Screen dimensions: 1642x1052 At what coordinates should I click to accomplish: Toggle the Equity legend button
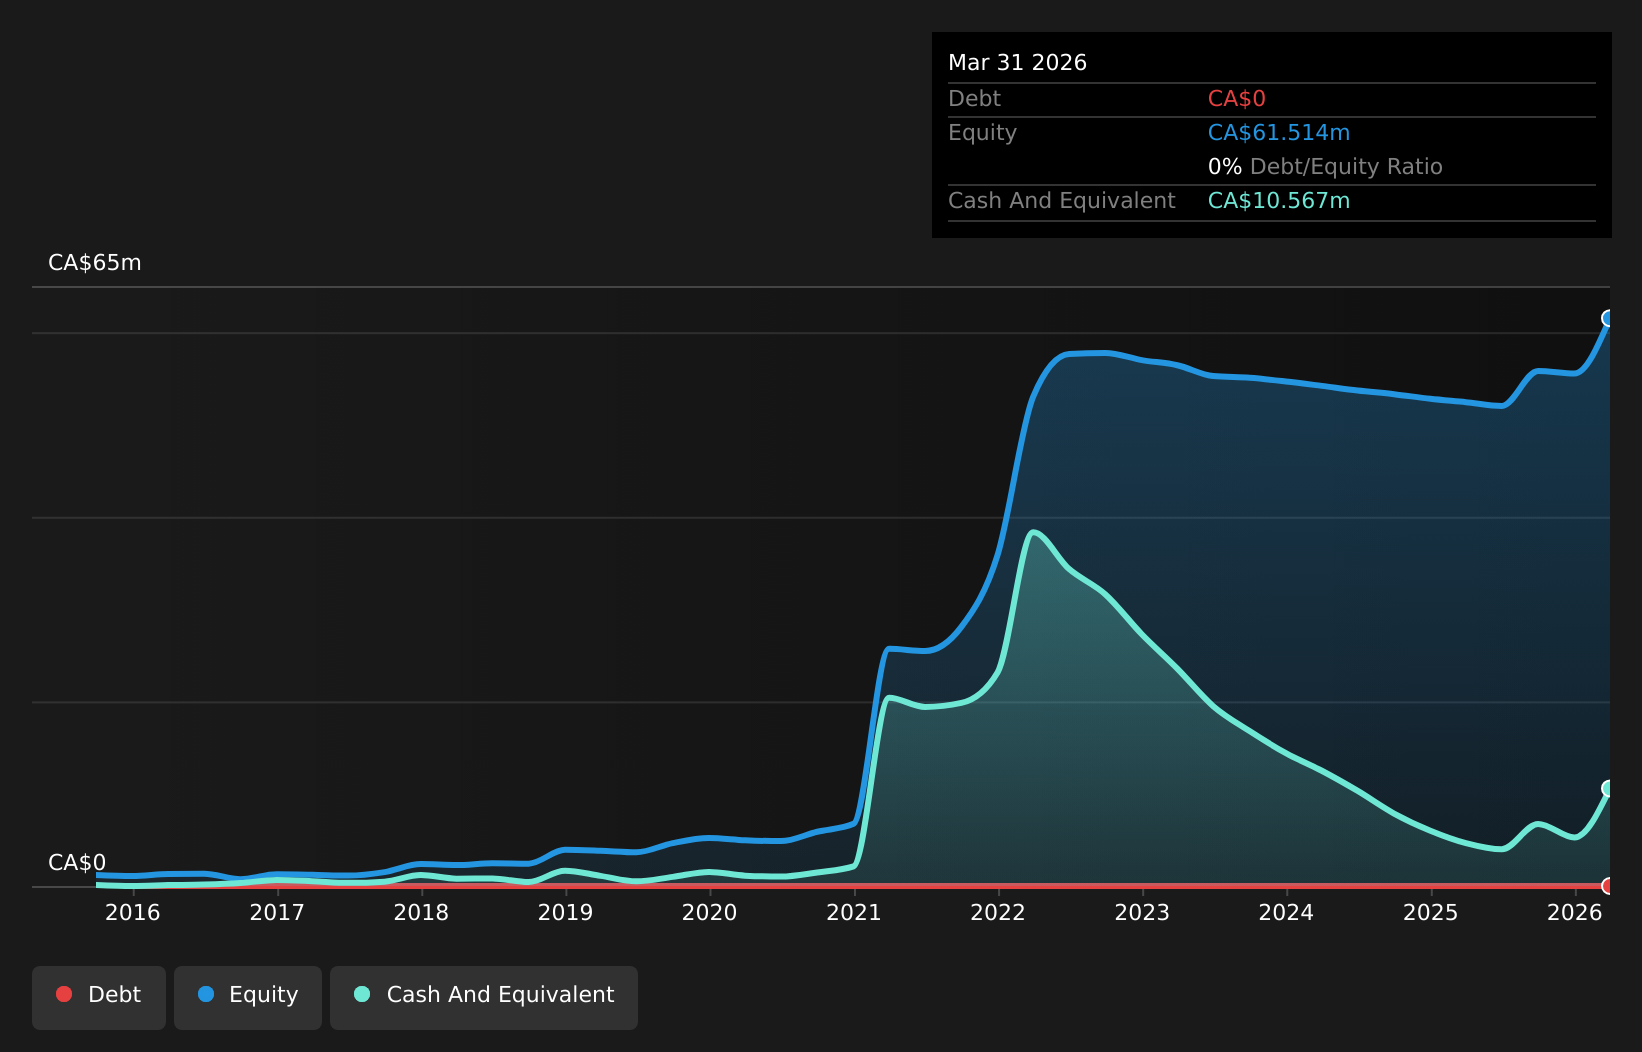(x=248, y=997)
